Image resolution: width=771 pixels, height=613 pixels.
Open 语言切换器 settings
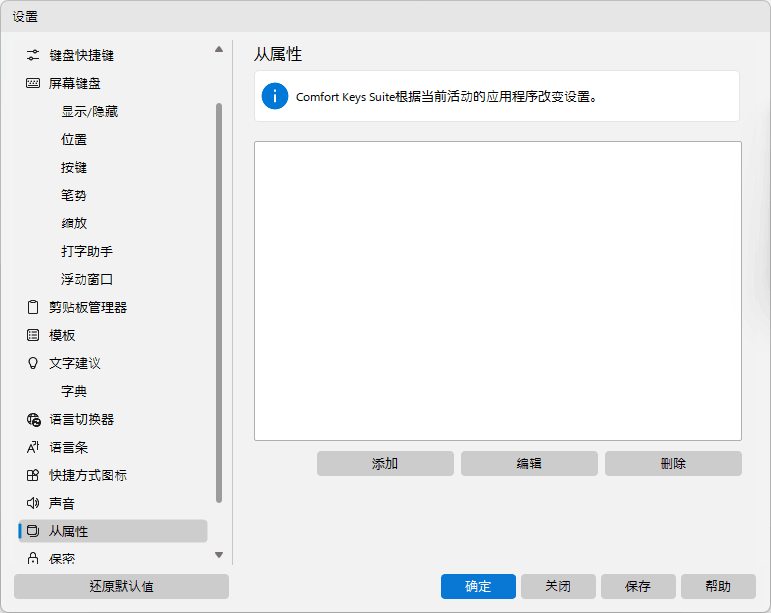point(113,419)
